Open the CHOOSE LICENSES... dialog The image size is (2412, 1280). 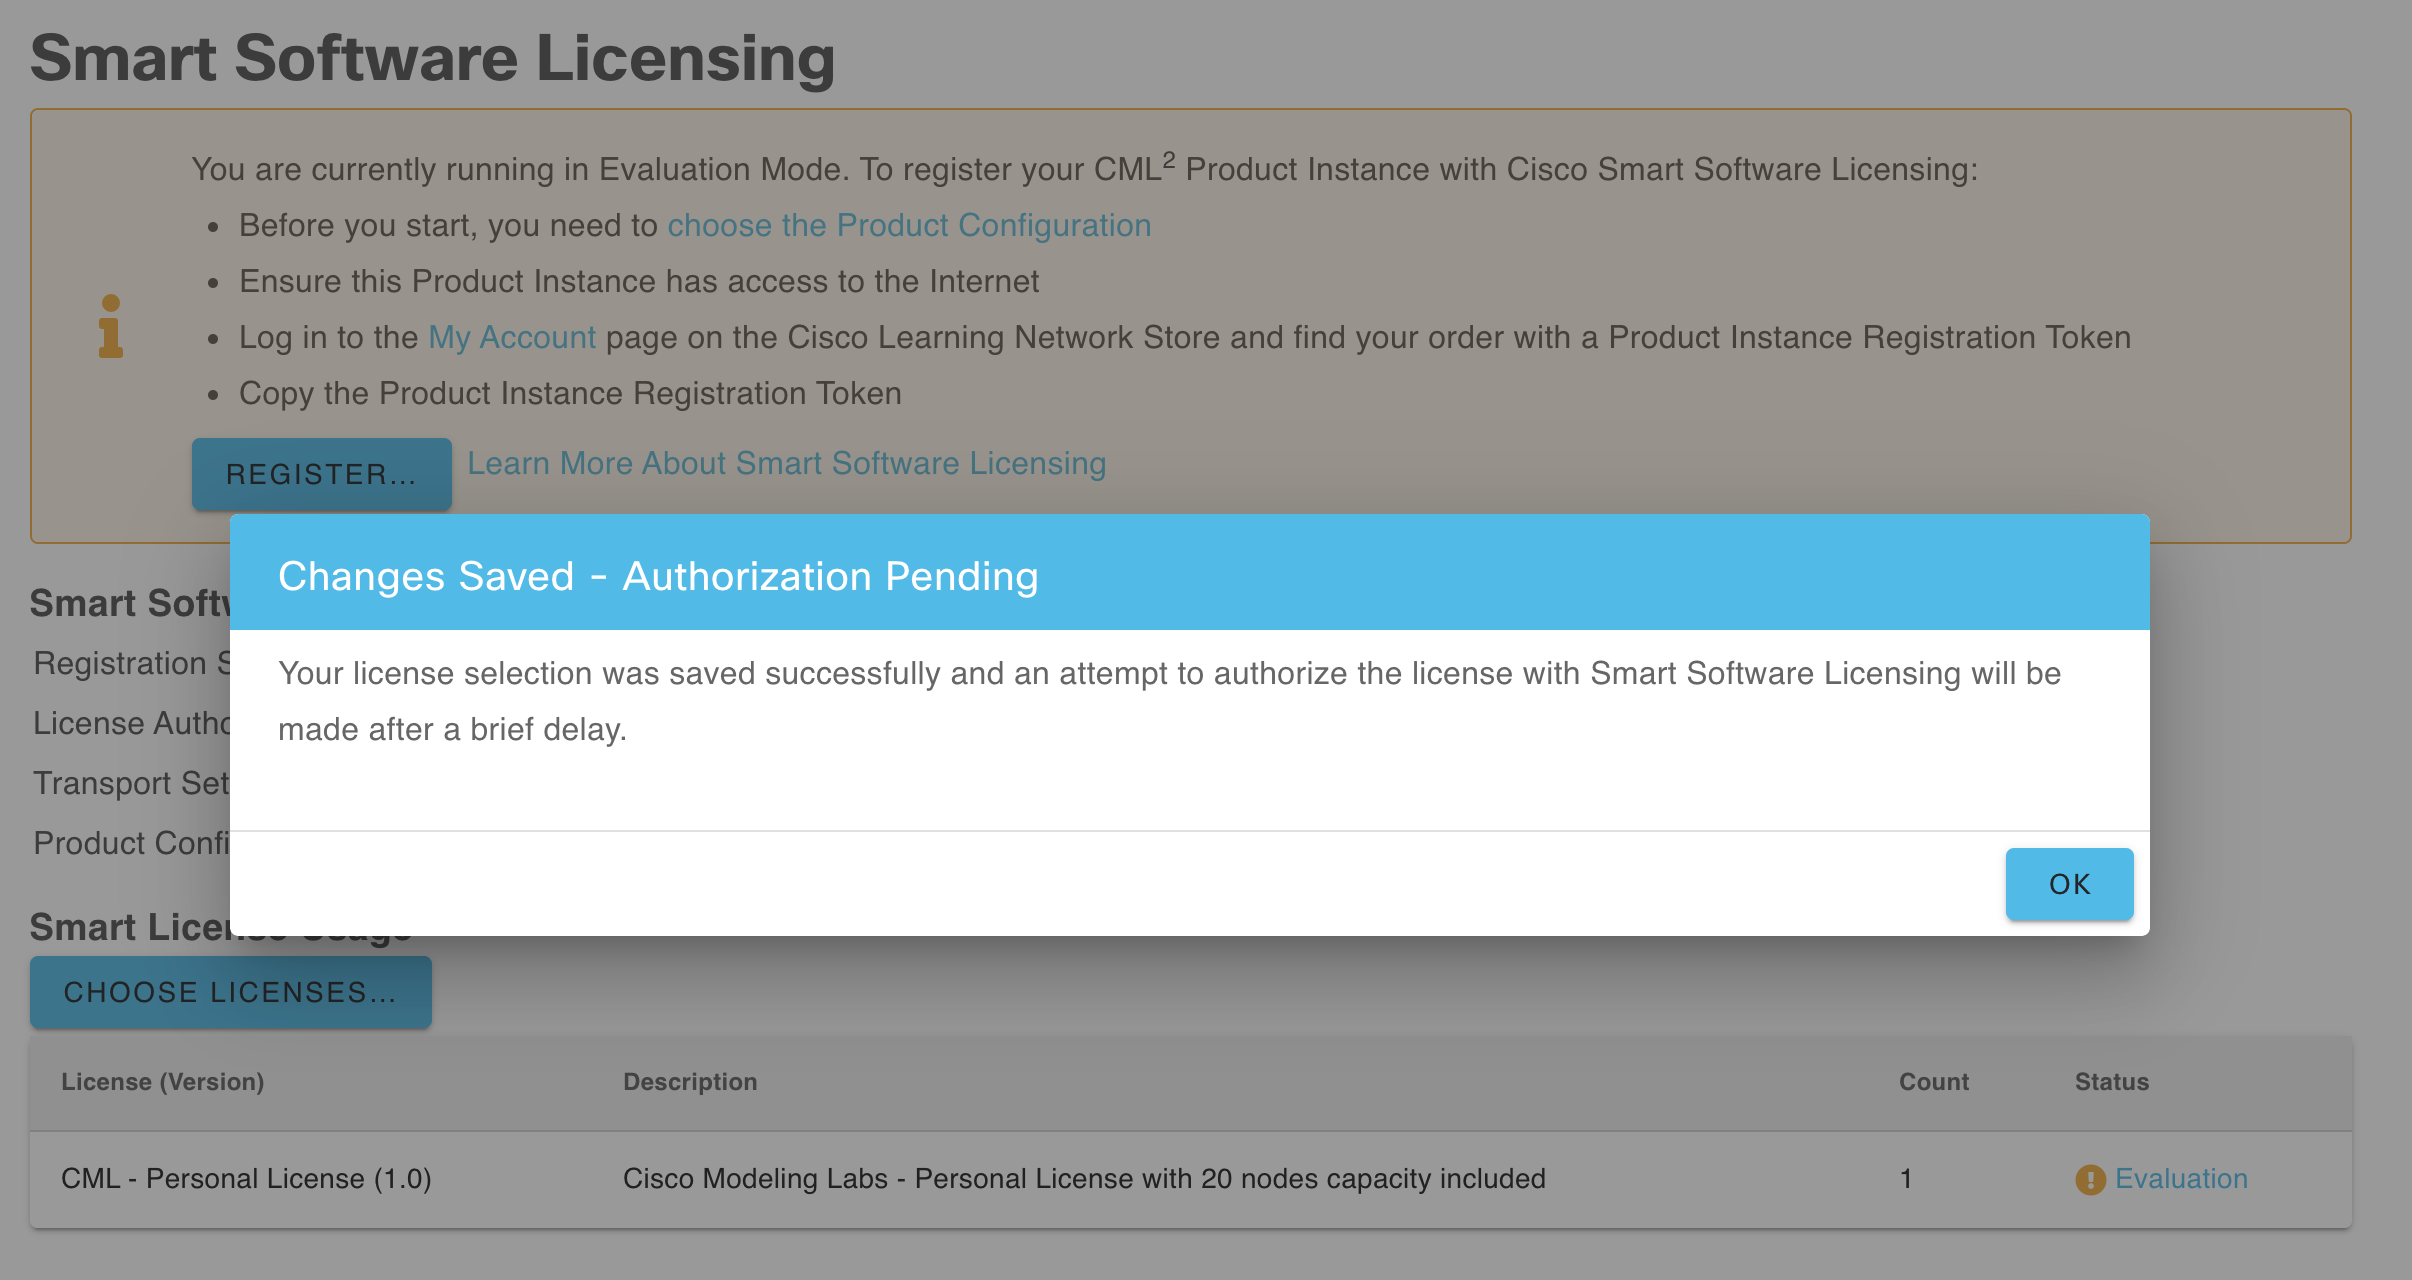[230, 991]
